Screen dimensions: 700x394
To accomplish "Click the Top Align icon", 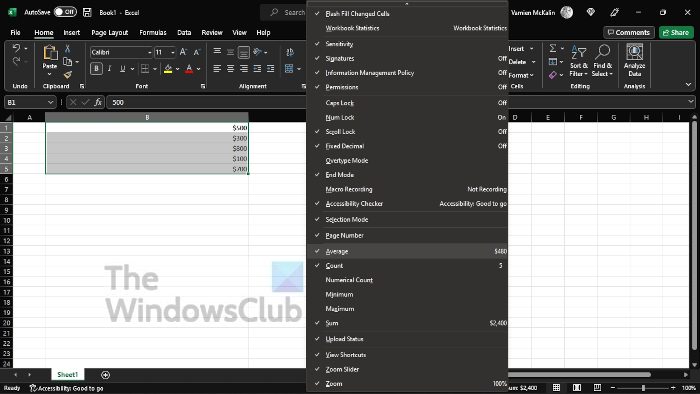I will tap(217, 51).
